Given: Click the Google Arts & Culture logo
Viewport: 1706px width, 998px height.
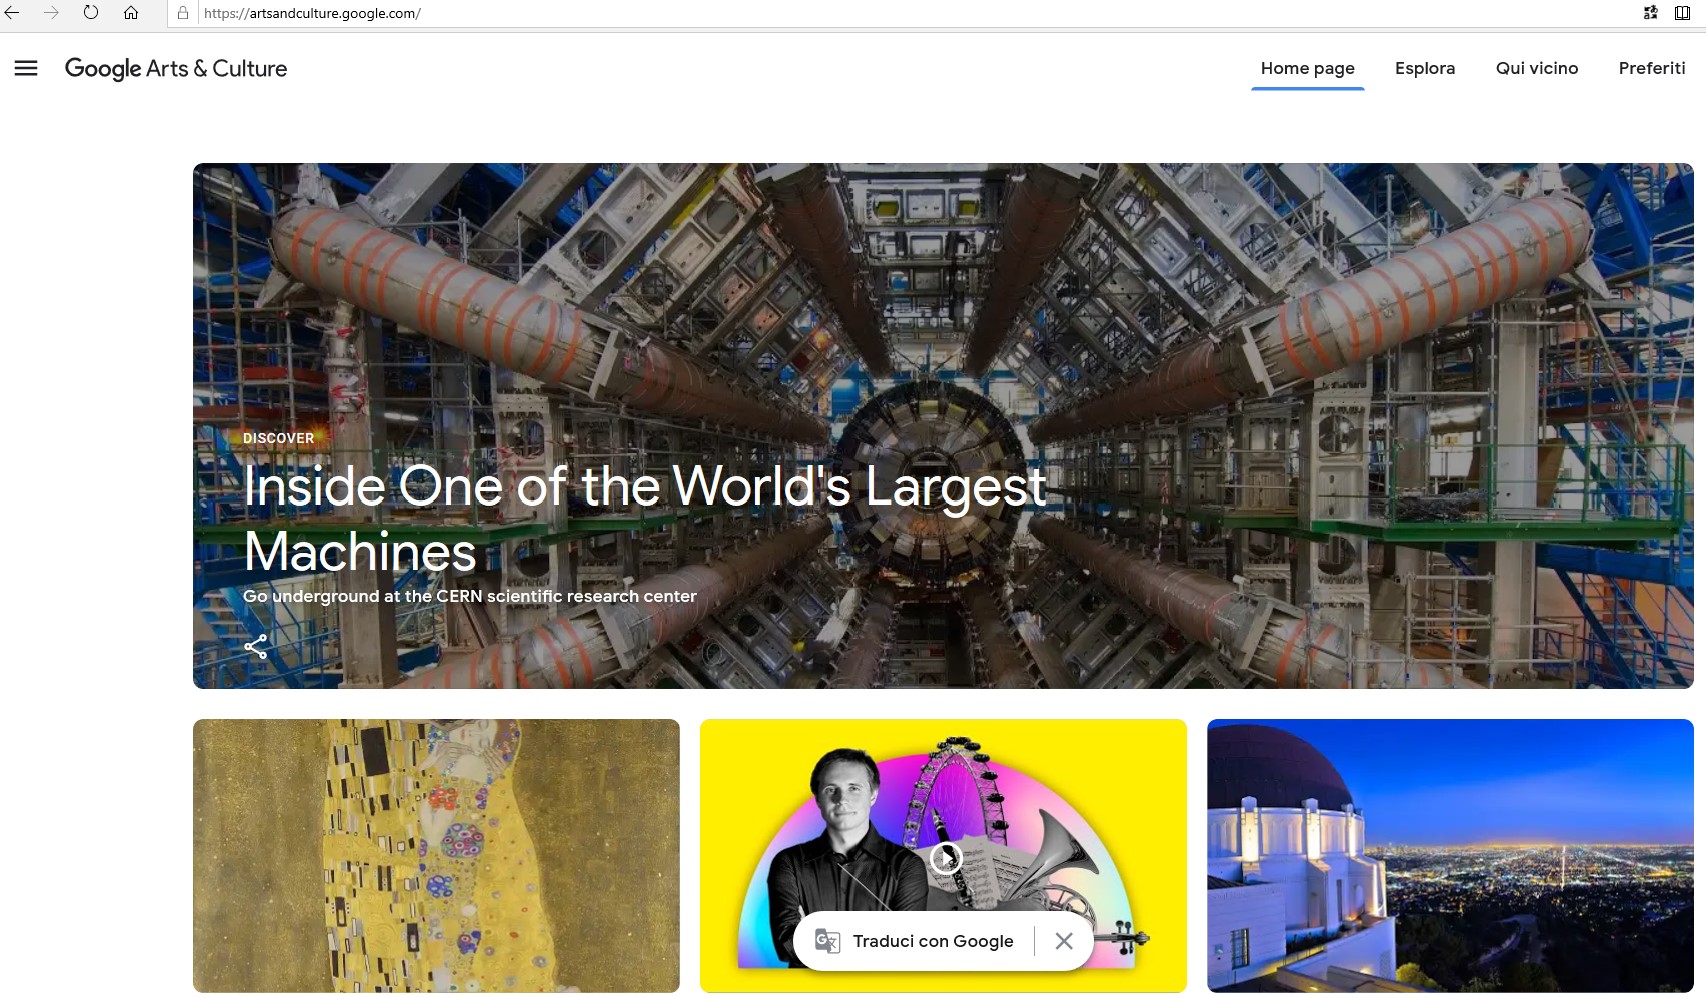Looking at the screenshot, I should pos(176,68).
